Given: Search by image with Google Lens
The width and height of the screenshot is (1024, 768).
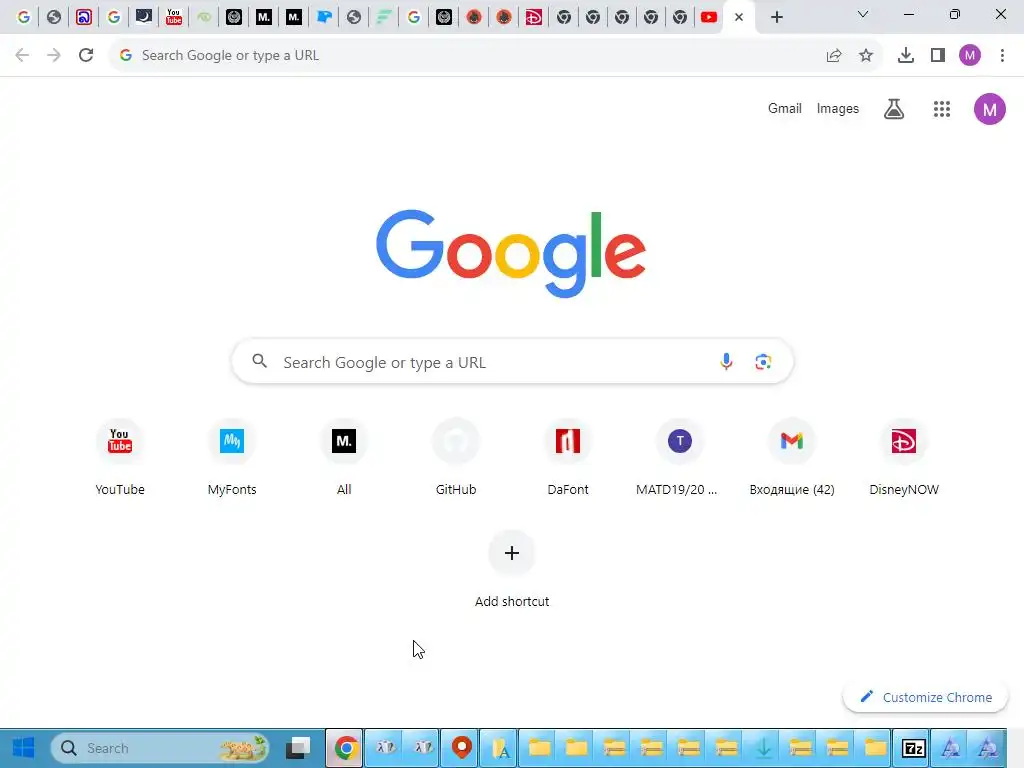Looking at the screenshot, I should click(x=763, y=361).
